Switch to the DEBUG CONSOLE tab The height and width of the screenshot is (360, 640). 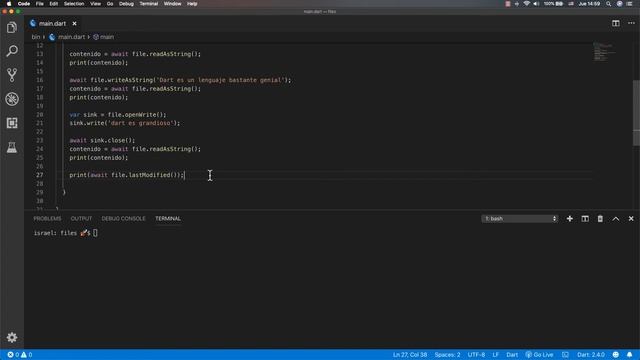123,219
